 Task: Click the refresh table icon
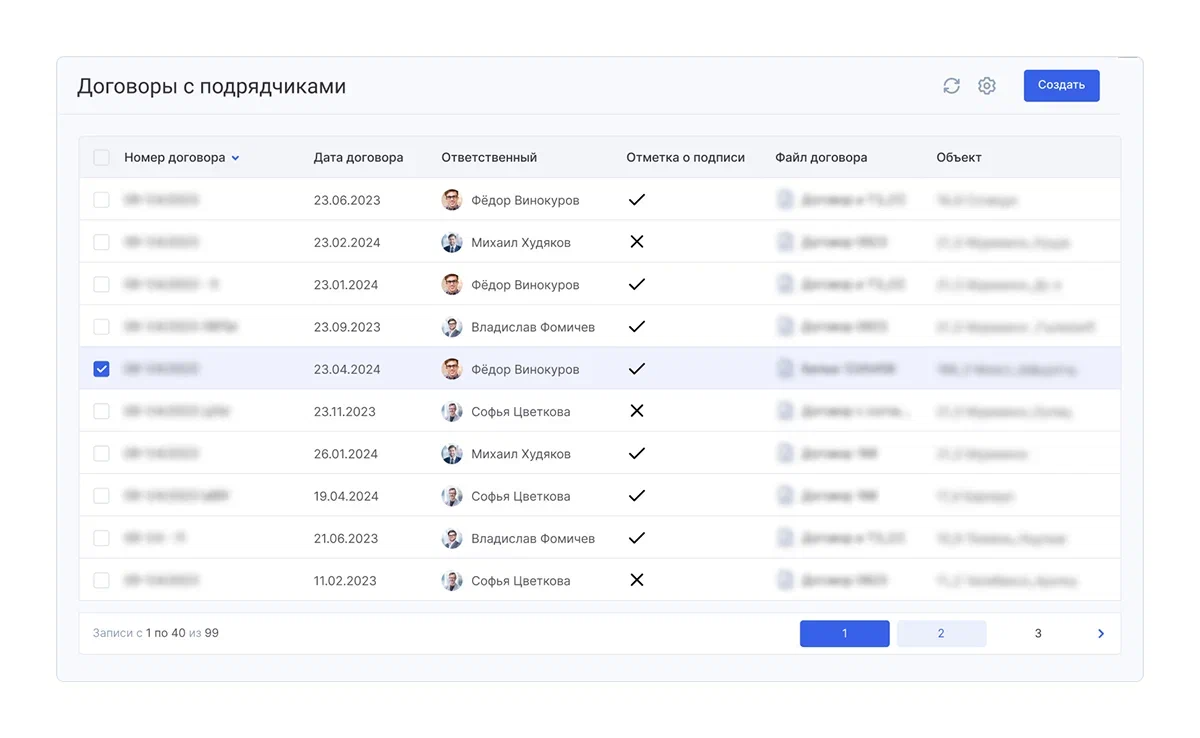tap(951, 86)
